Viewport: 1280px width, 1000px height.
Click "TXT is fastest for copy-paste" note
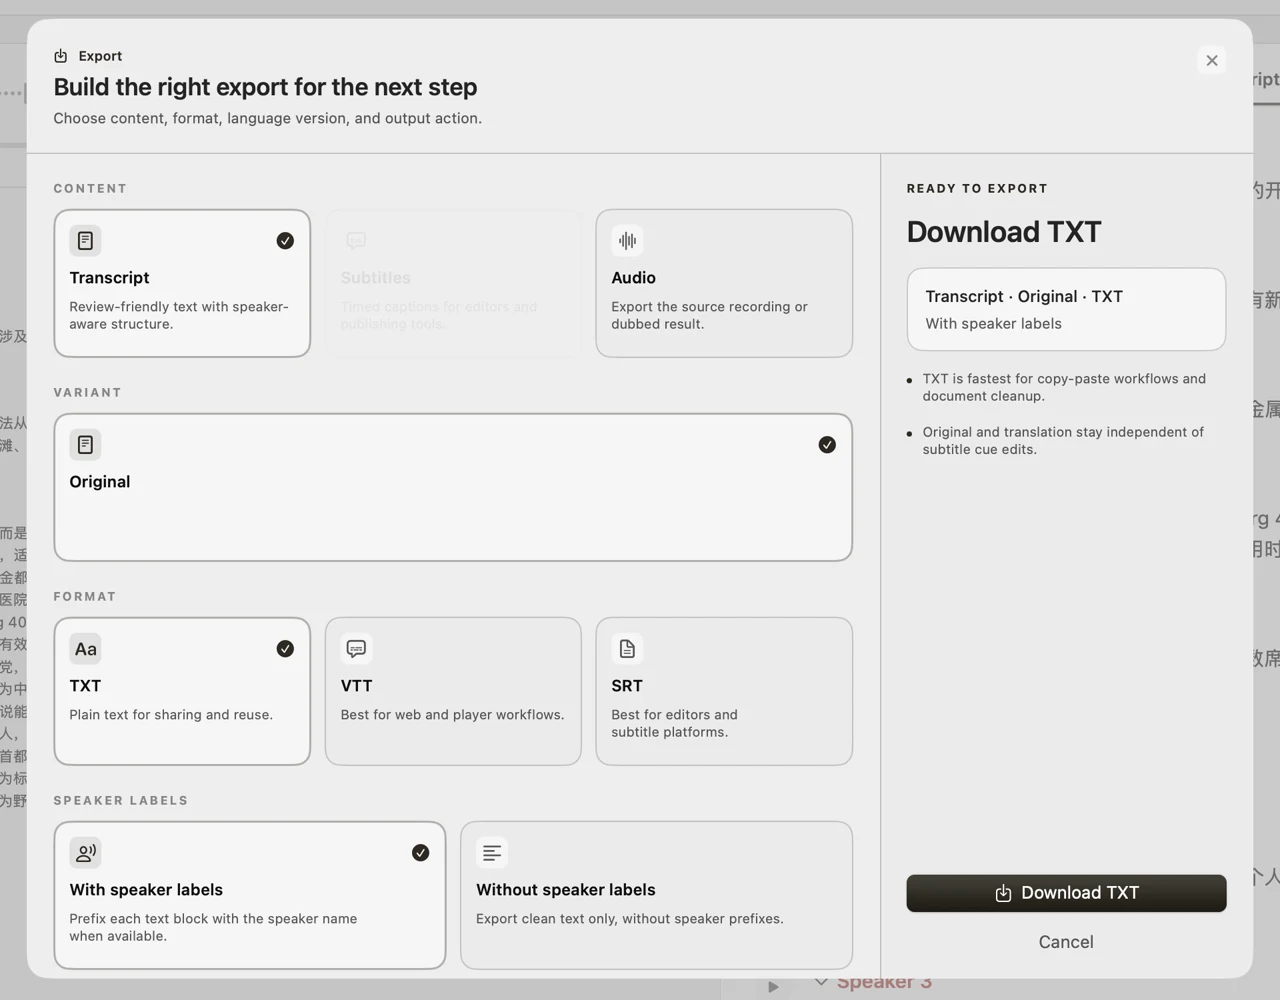coord(1064,387)
